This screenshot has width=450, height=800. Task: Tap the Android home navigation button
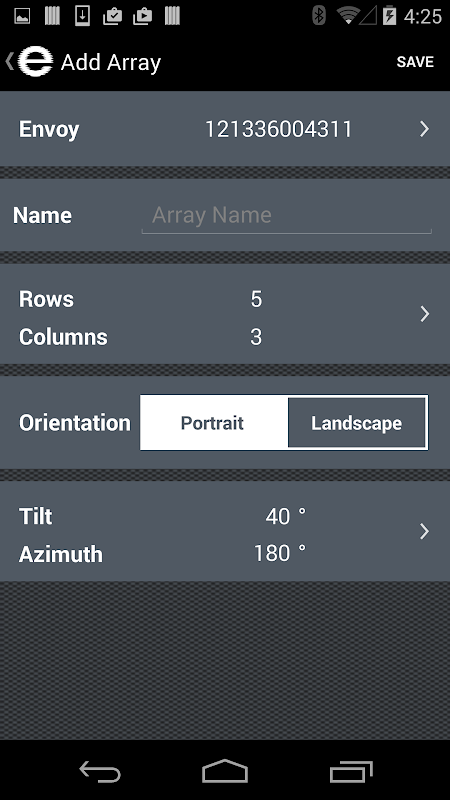[x=225, y=771]
